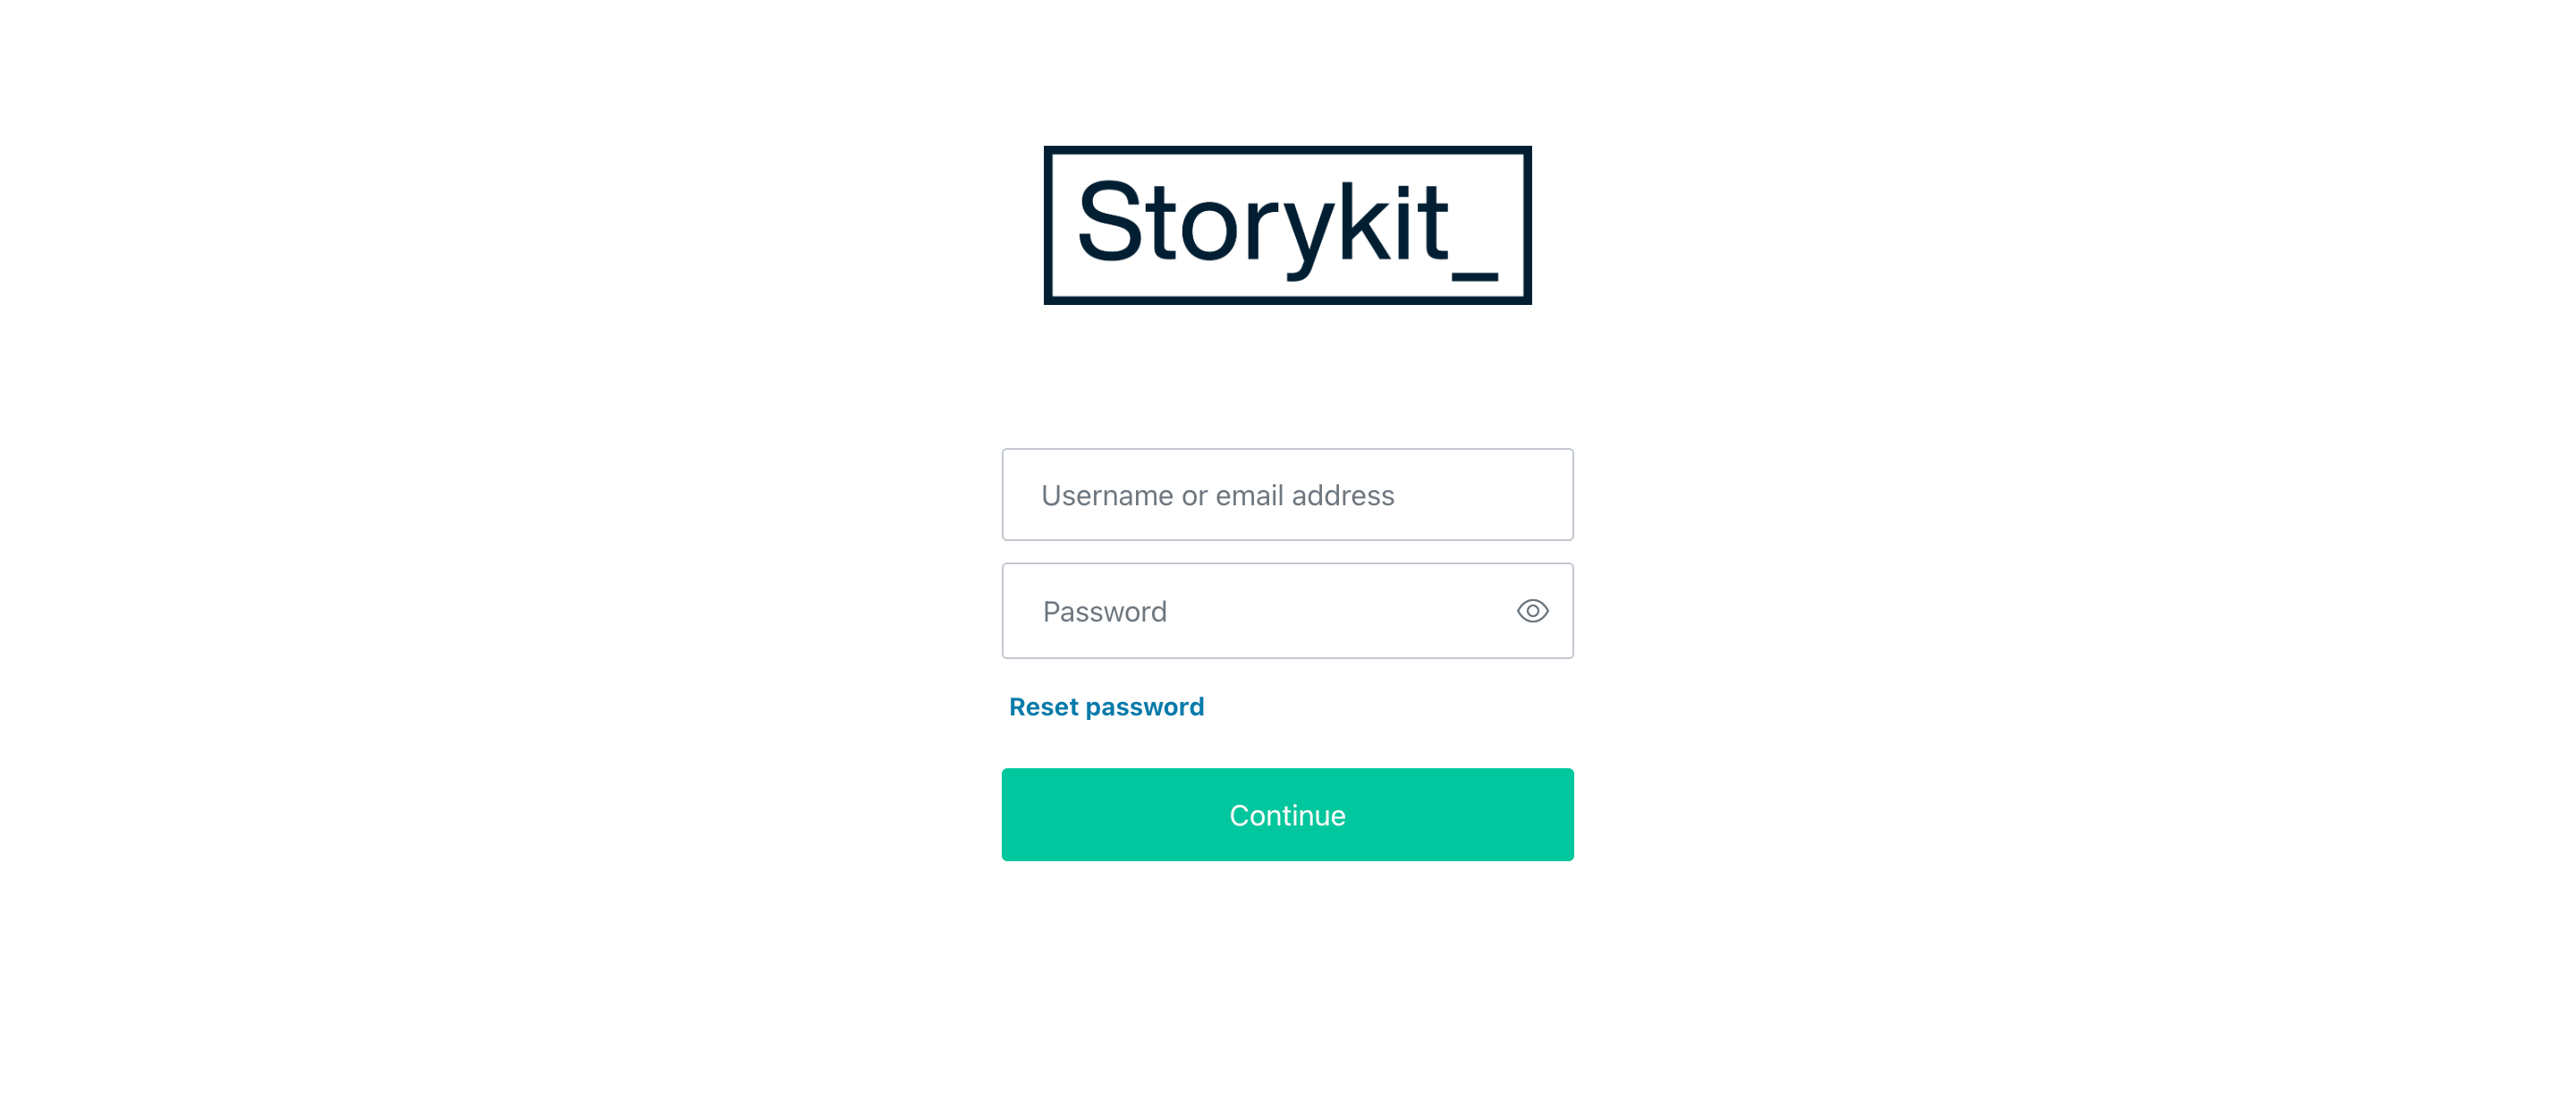Image resolution: width=2576 pixels, height=1100 pixels.
Task: Submit the login form via Continue
Action: coord(1287,814)
